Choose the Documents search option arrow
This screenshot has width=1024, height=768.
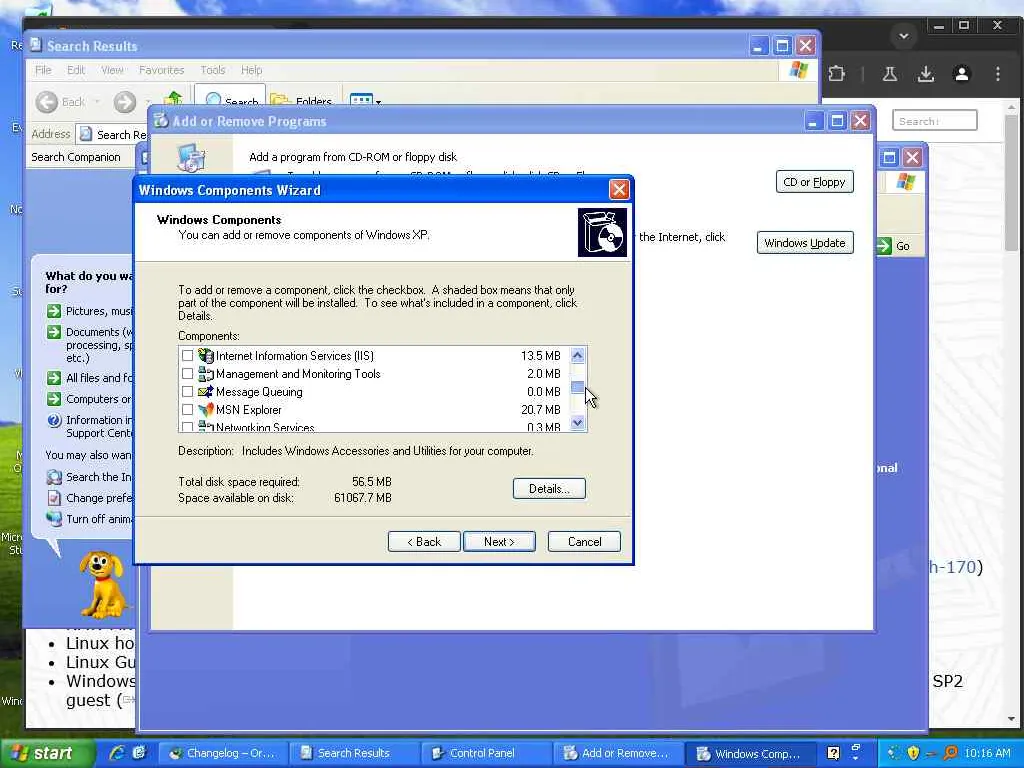(54, 332)
